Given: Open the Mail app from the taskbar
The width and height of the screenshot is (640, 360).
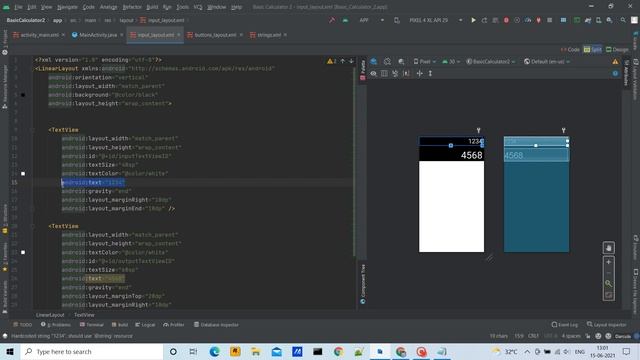Looking at the screenshot, I should pos(276,352).
